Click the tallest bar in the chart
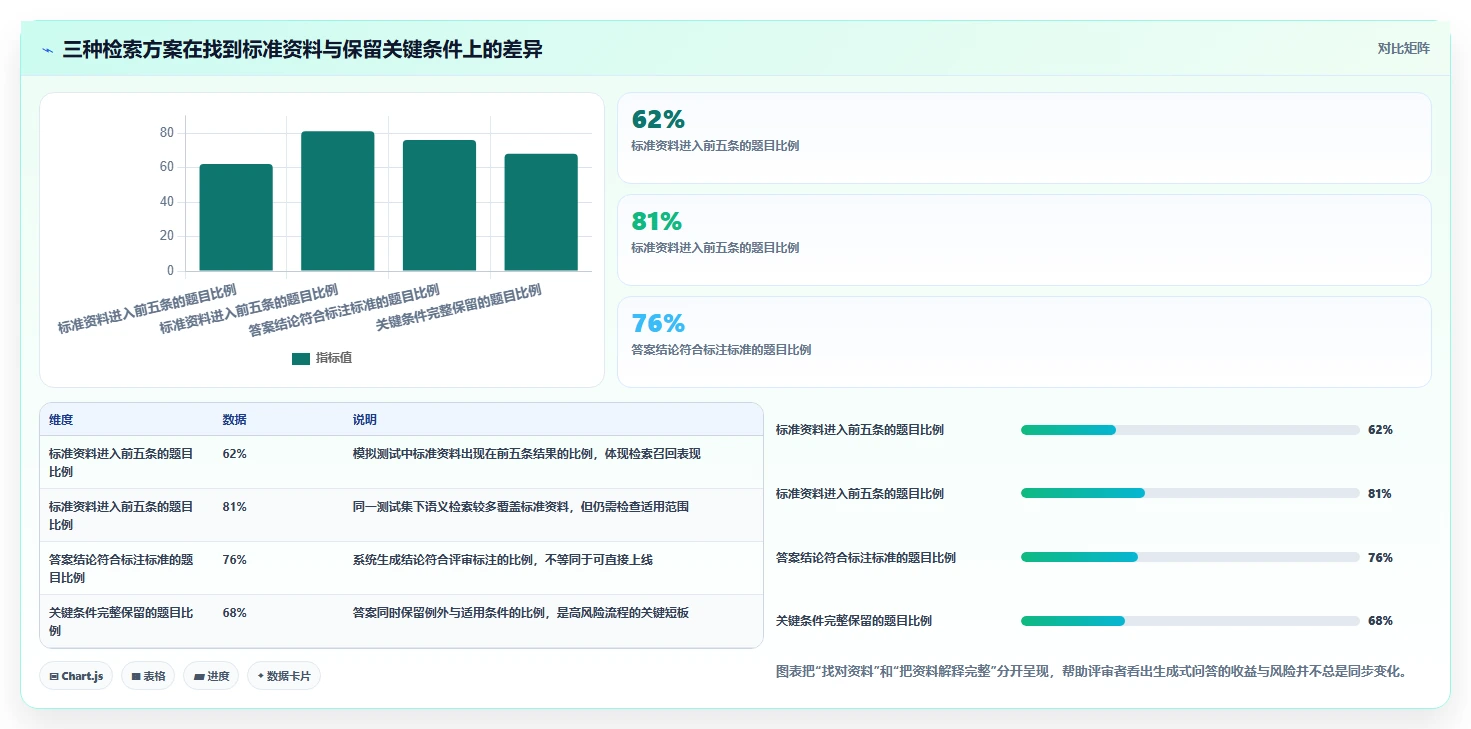Screen dimensions: 1471x729 (338, 201)
